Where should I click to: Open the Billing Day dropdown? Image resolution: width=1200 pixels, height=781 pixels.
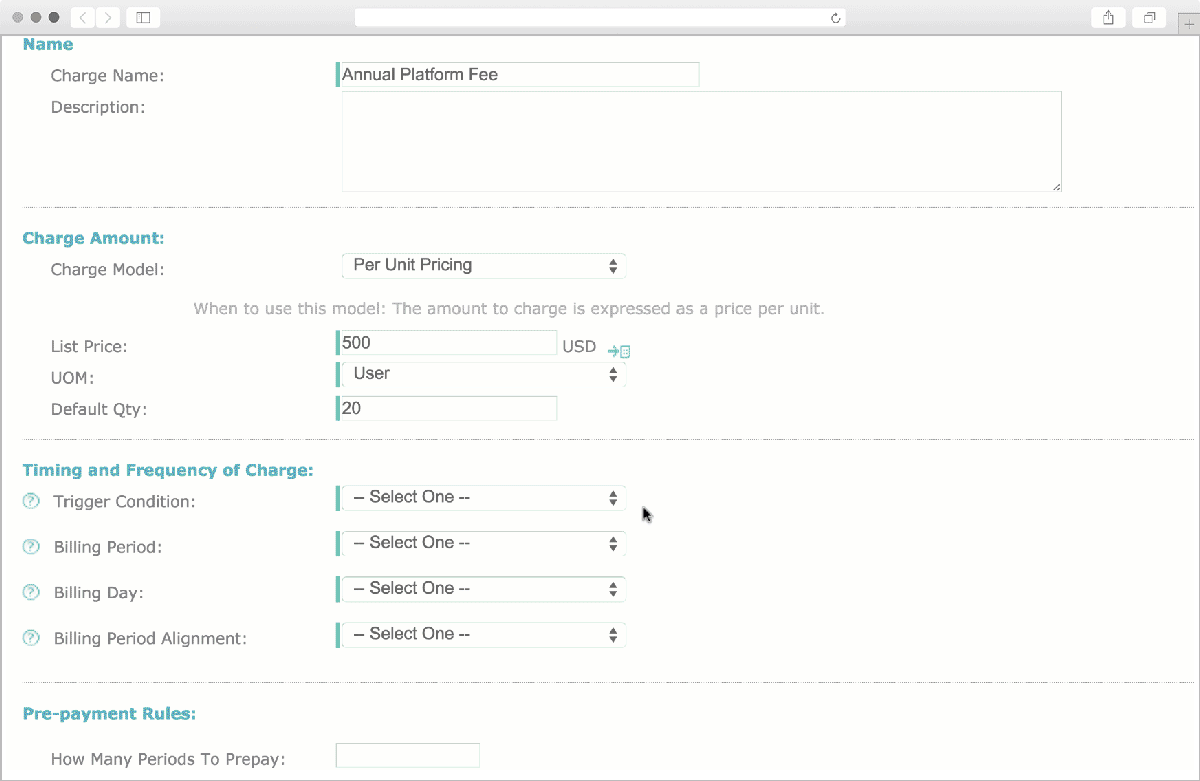[484, 589]
